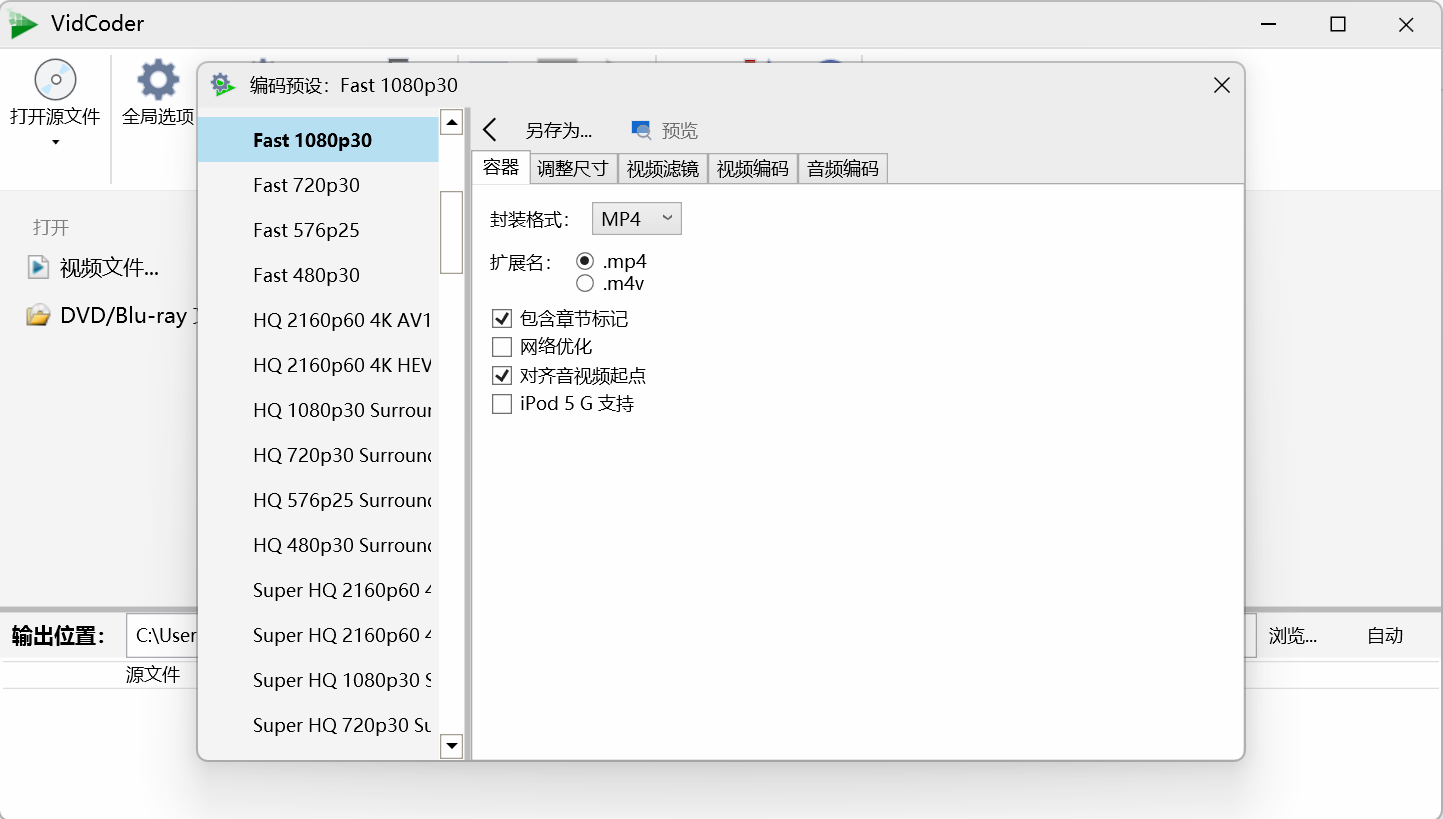Image resolution: width=1443 pixels, height=819 pixels.
Task: Click the 浏览... button for output location
Action: (1294, 635)
